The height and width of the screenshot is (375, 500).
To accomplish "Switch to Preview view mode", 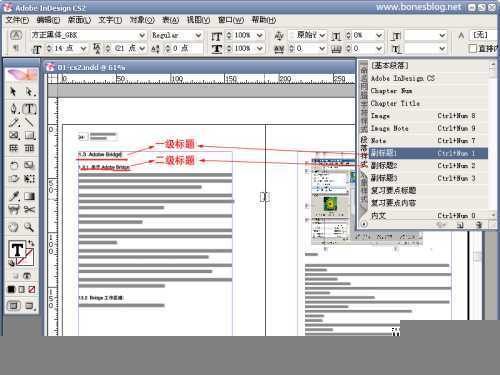I will (x=29, y=305).
